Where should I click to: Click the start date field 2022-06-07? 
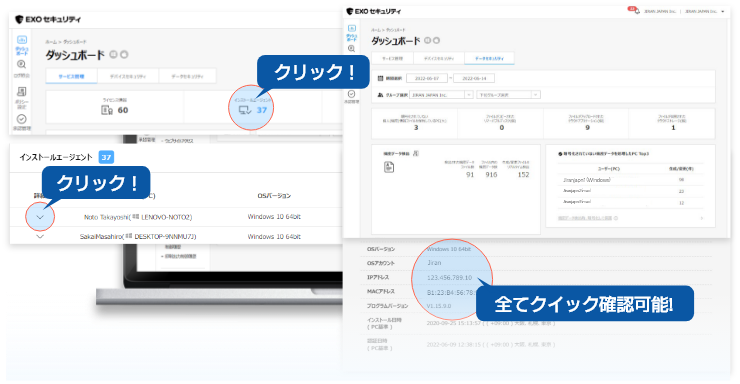427,78
